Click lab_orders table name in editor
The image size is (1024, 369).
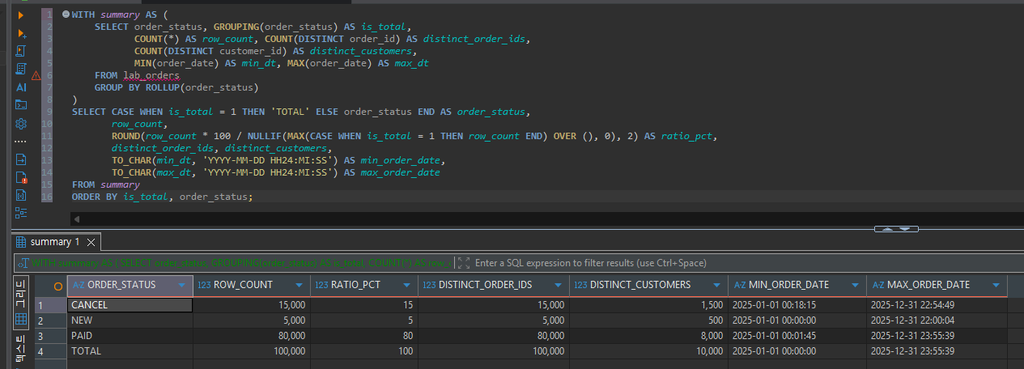(x=152, y=76)
